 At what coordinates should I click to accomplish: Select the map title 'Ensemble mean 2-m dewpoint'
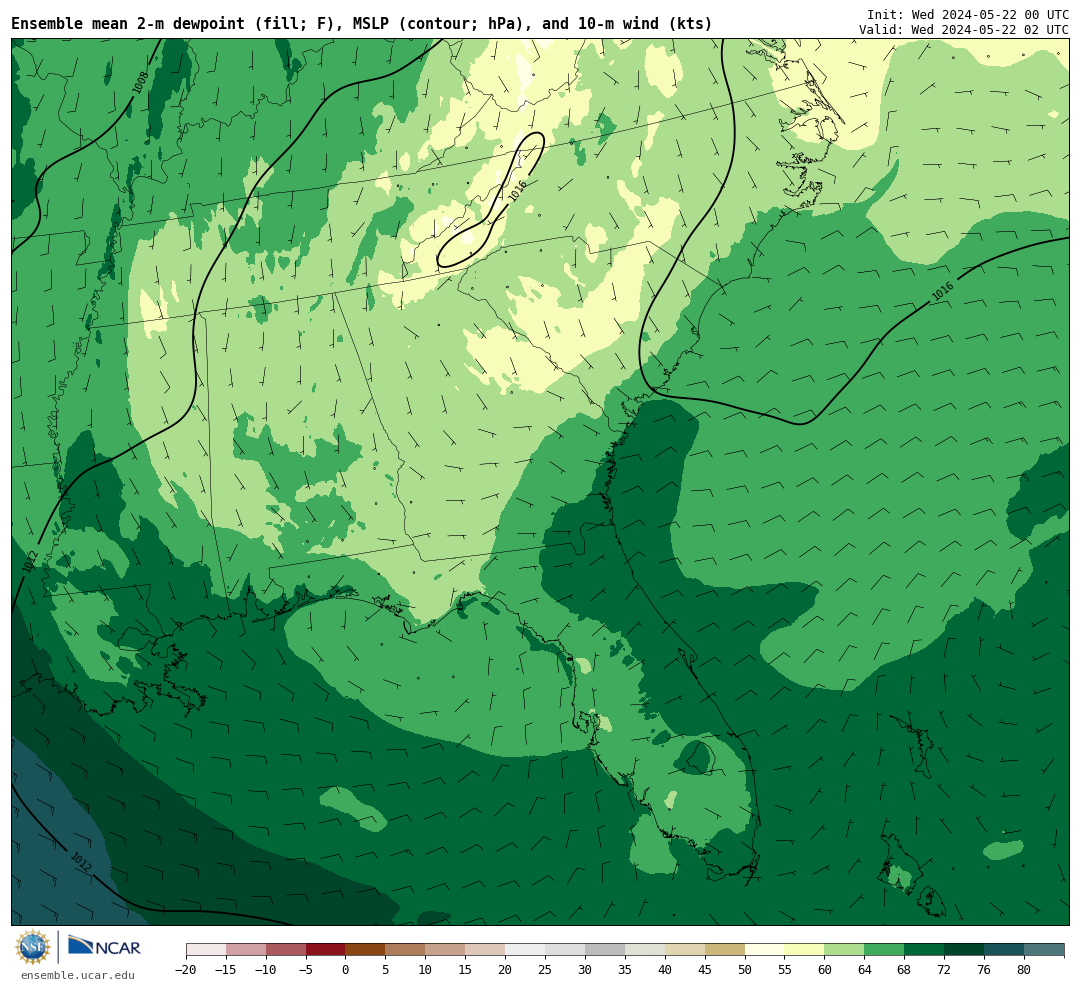pyautogui.click(x=127, y=23)
